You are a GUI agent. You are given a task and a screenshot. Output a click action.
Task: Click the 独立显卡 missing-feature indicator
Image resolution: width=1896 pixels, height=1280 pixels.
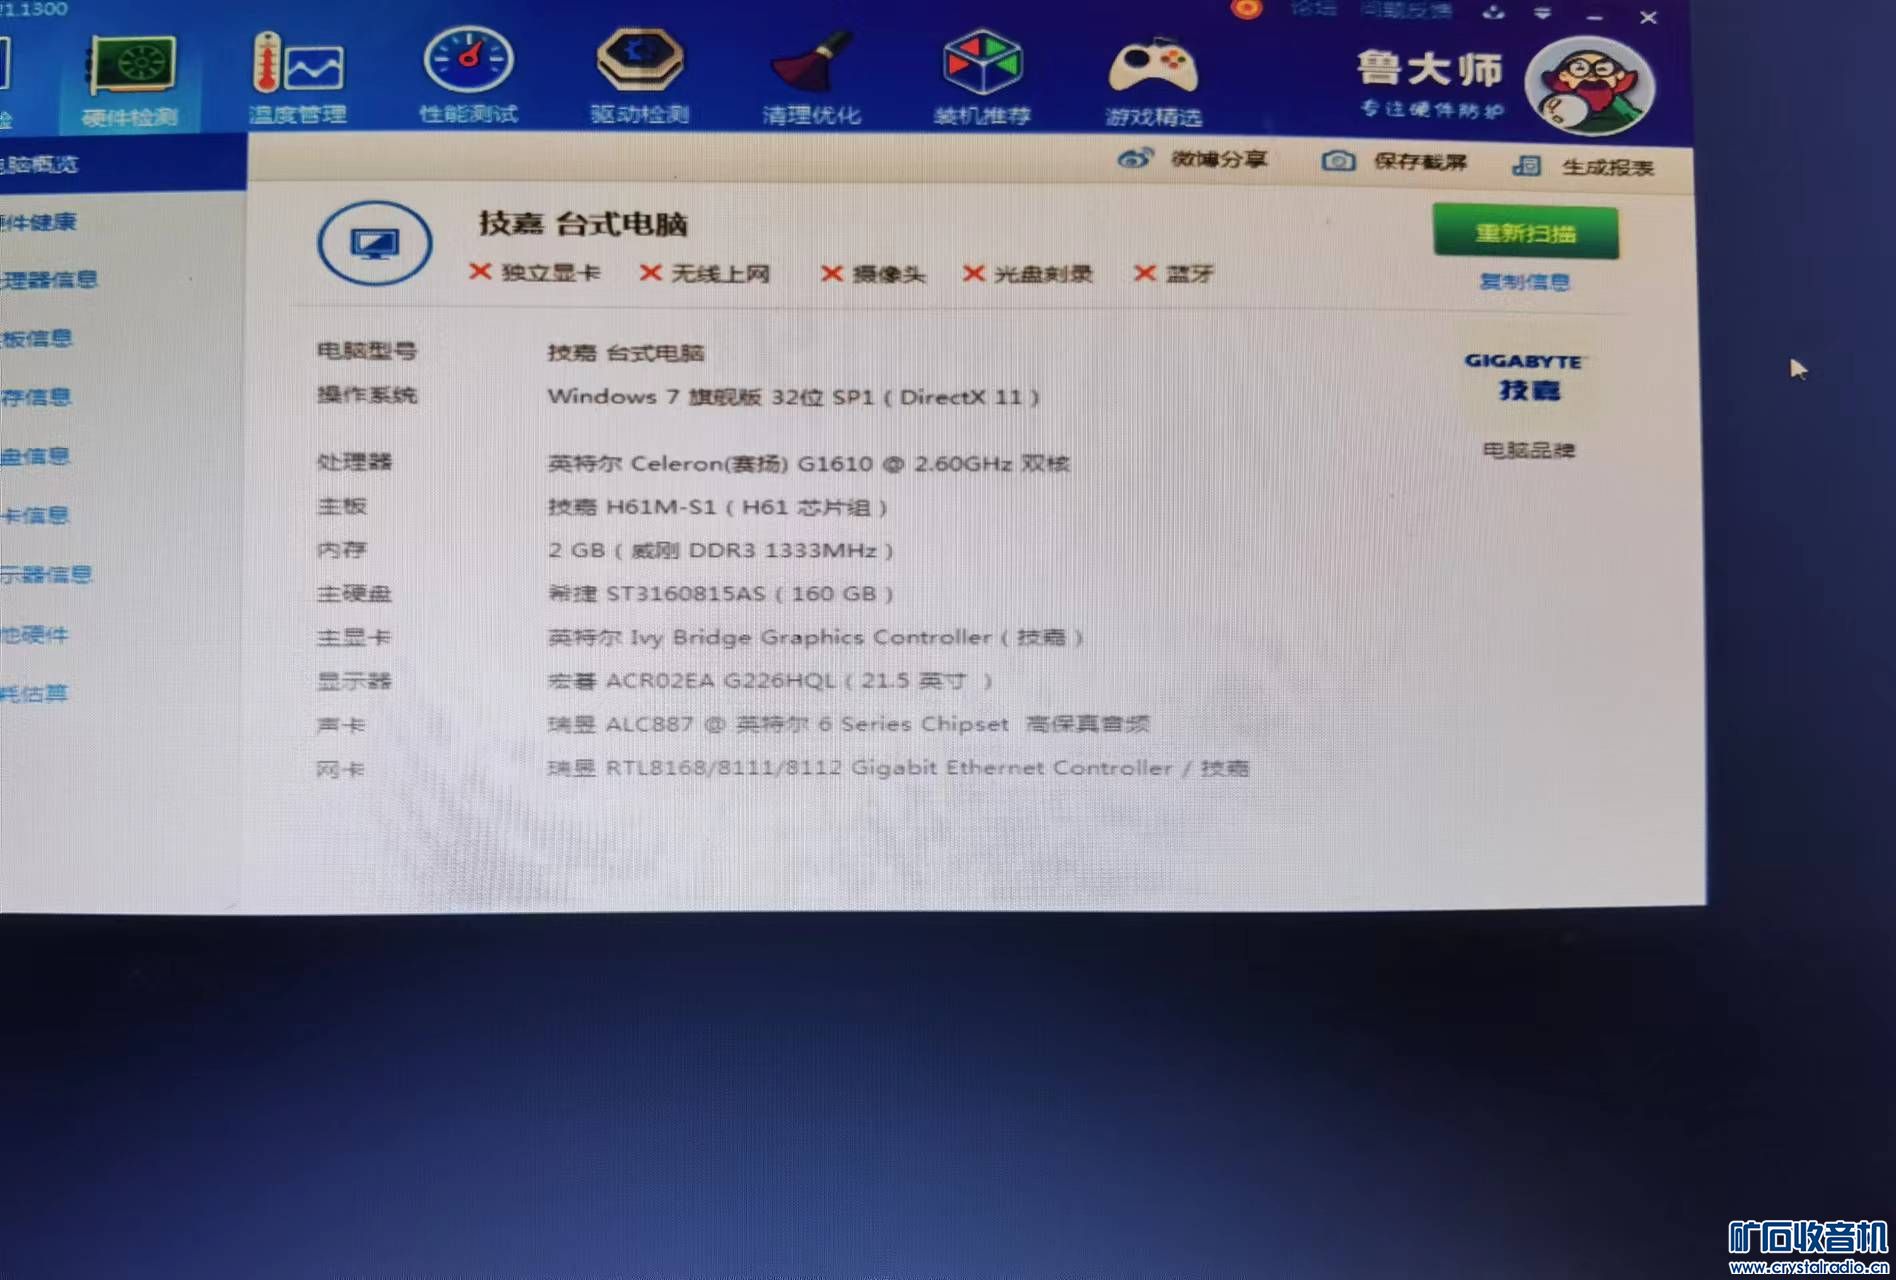535,273
